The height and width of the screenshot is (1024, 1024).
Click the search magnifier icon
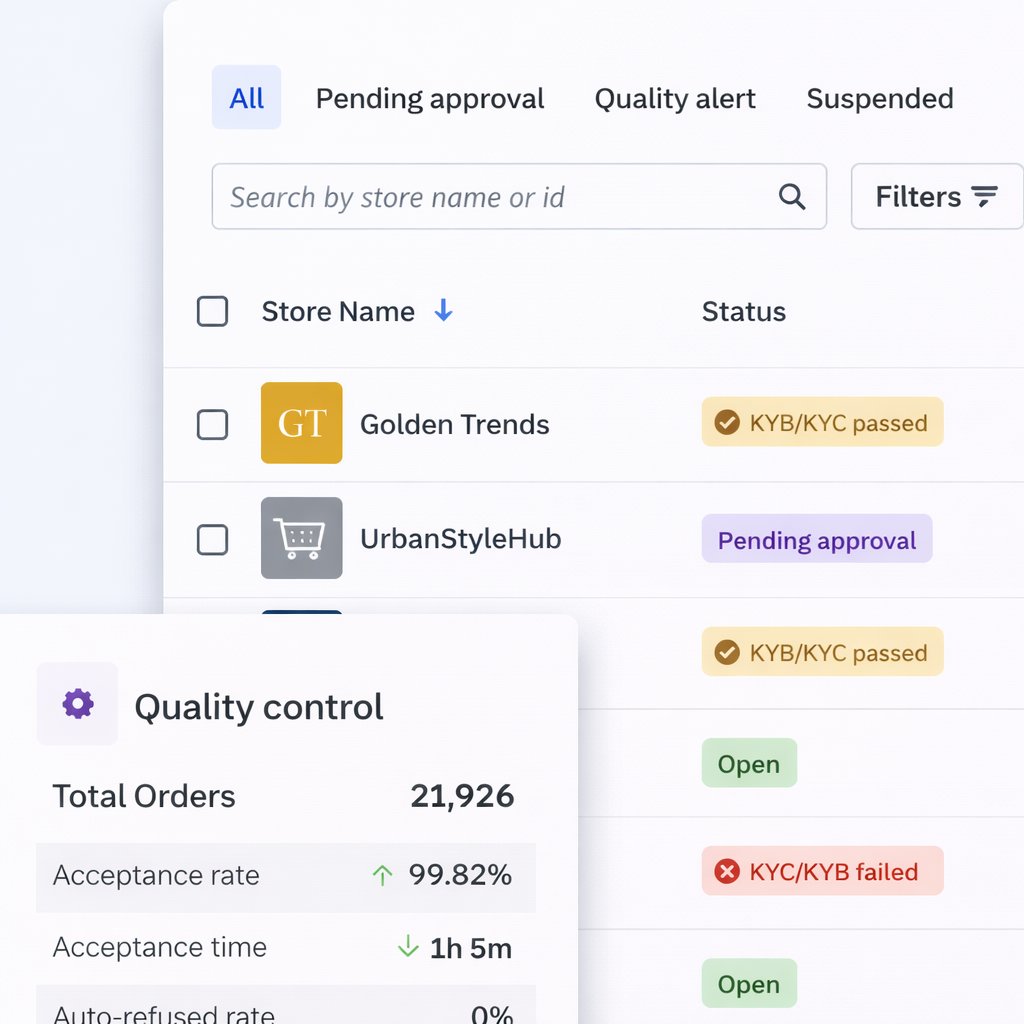pyautogui.click(x=792, y=197)
